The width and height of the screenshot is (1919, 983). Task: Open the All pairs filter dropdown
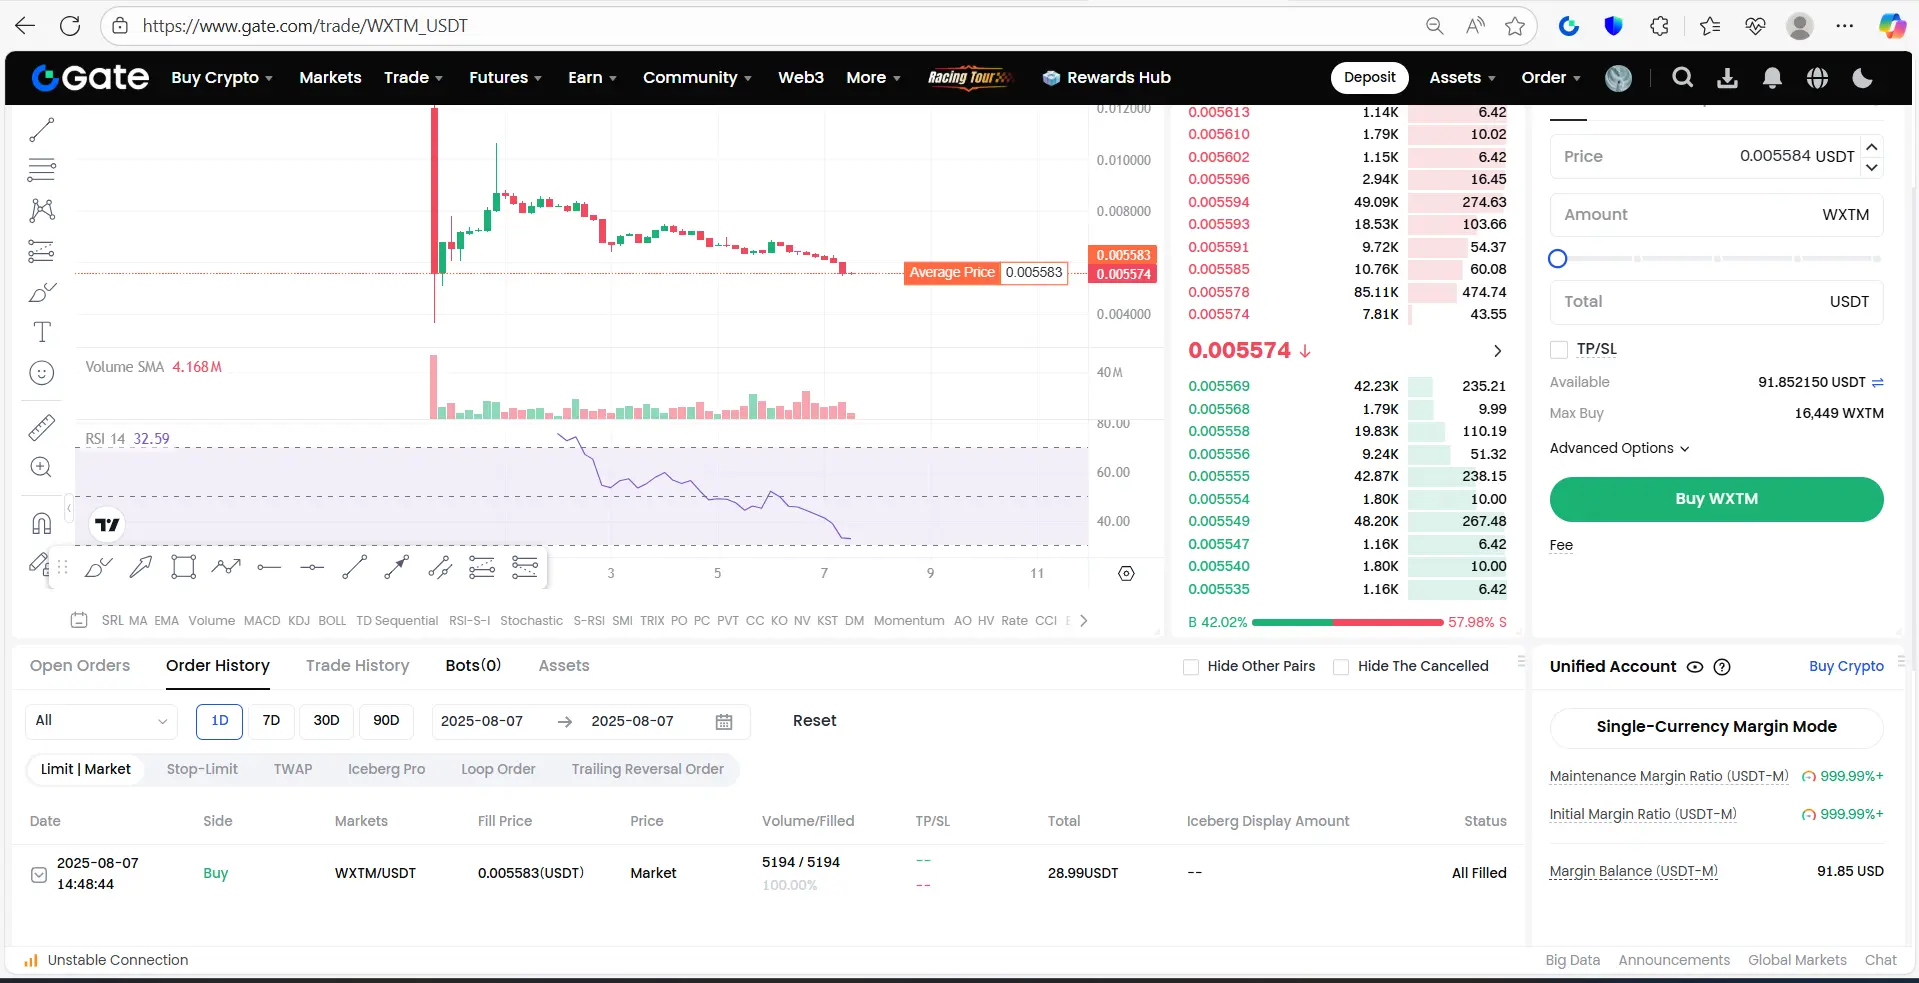pyautogui.click(x=101, y=721)
